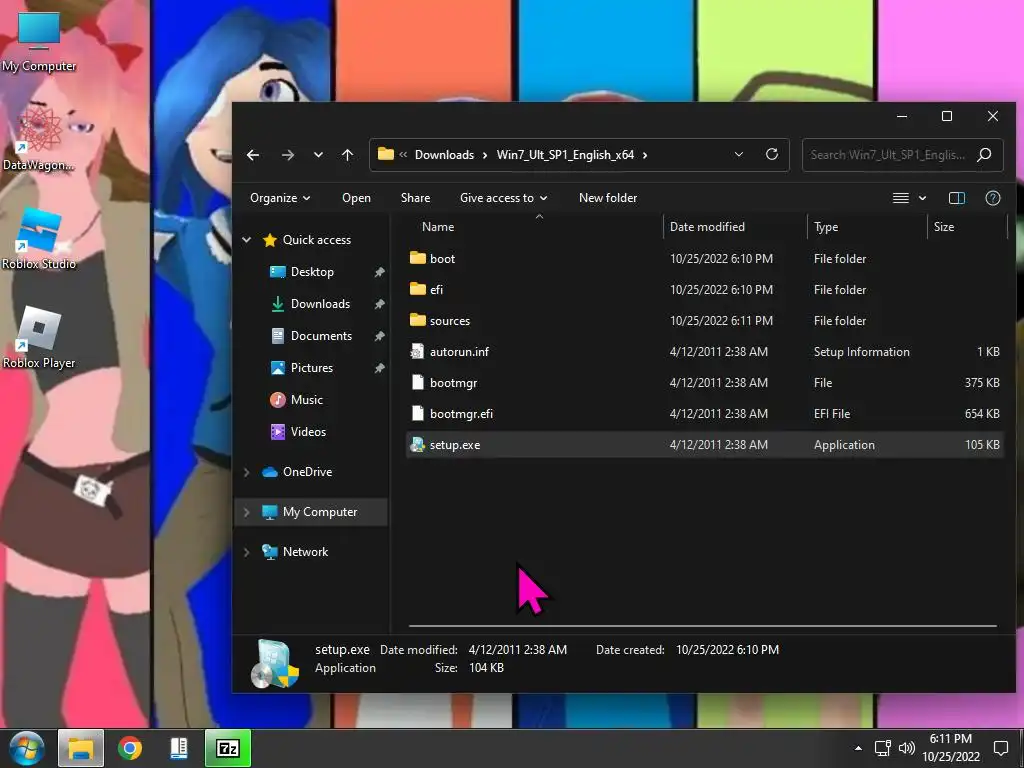Open DataWagon desktop shortcut
Screen dimensions: 1024x768
(39, 140)
